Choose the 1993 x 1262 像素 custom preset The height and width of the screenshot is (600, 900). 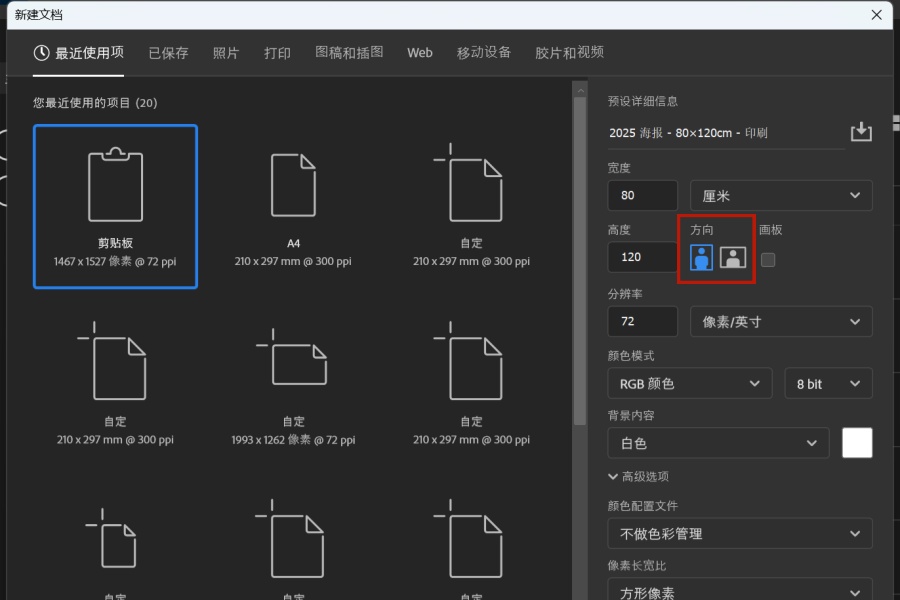(293, 386)
